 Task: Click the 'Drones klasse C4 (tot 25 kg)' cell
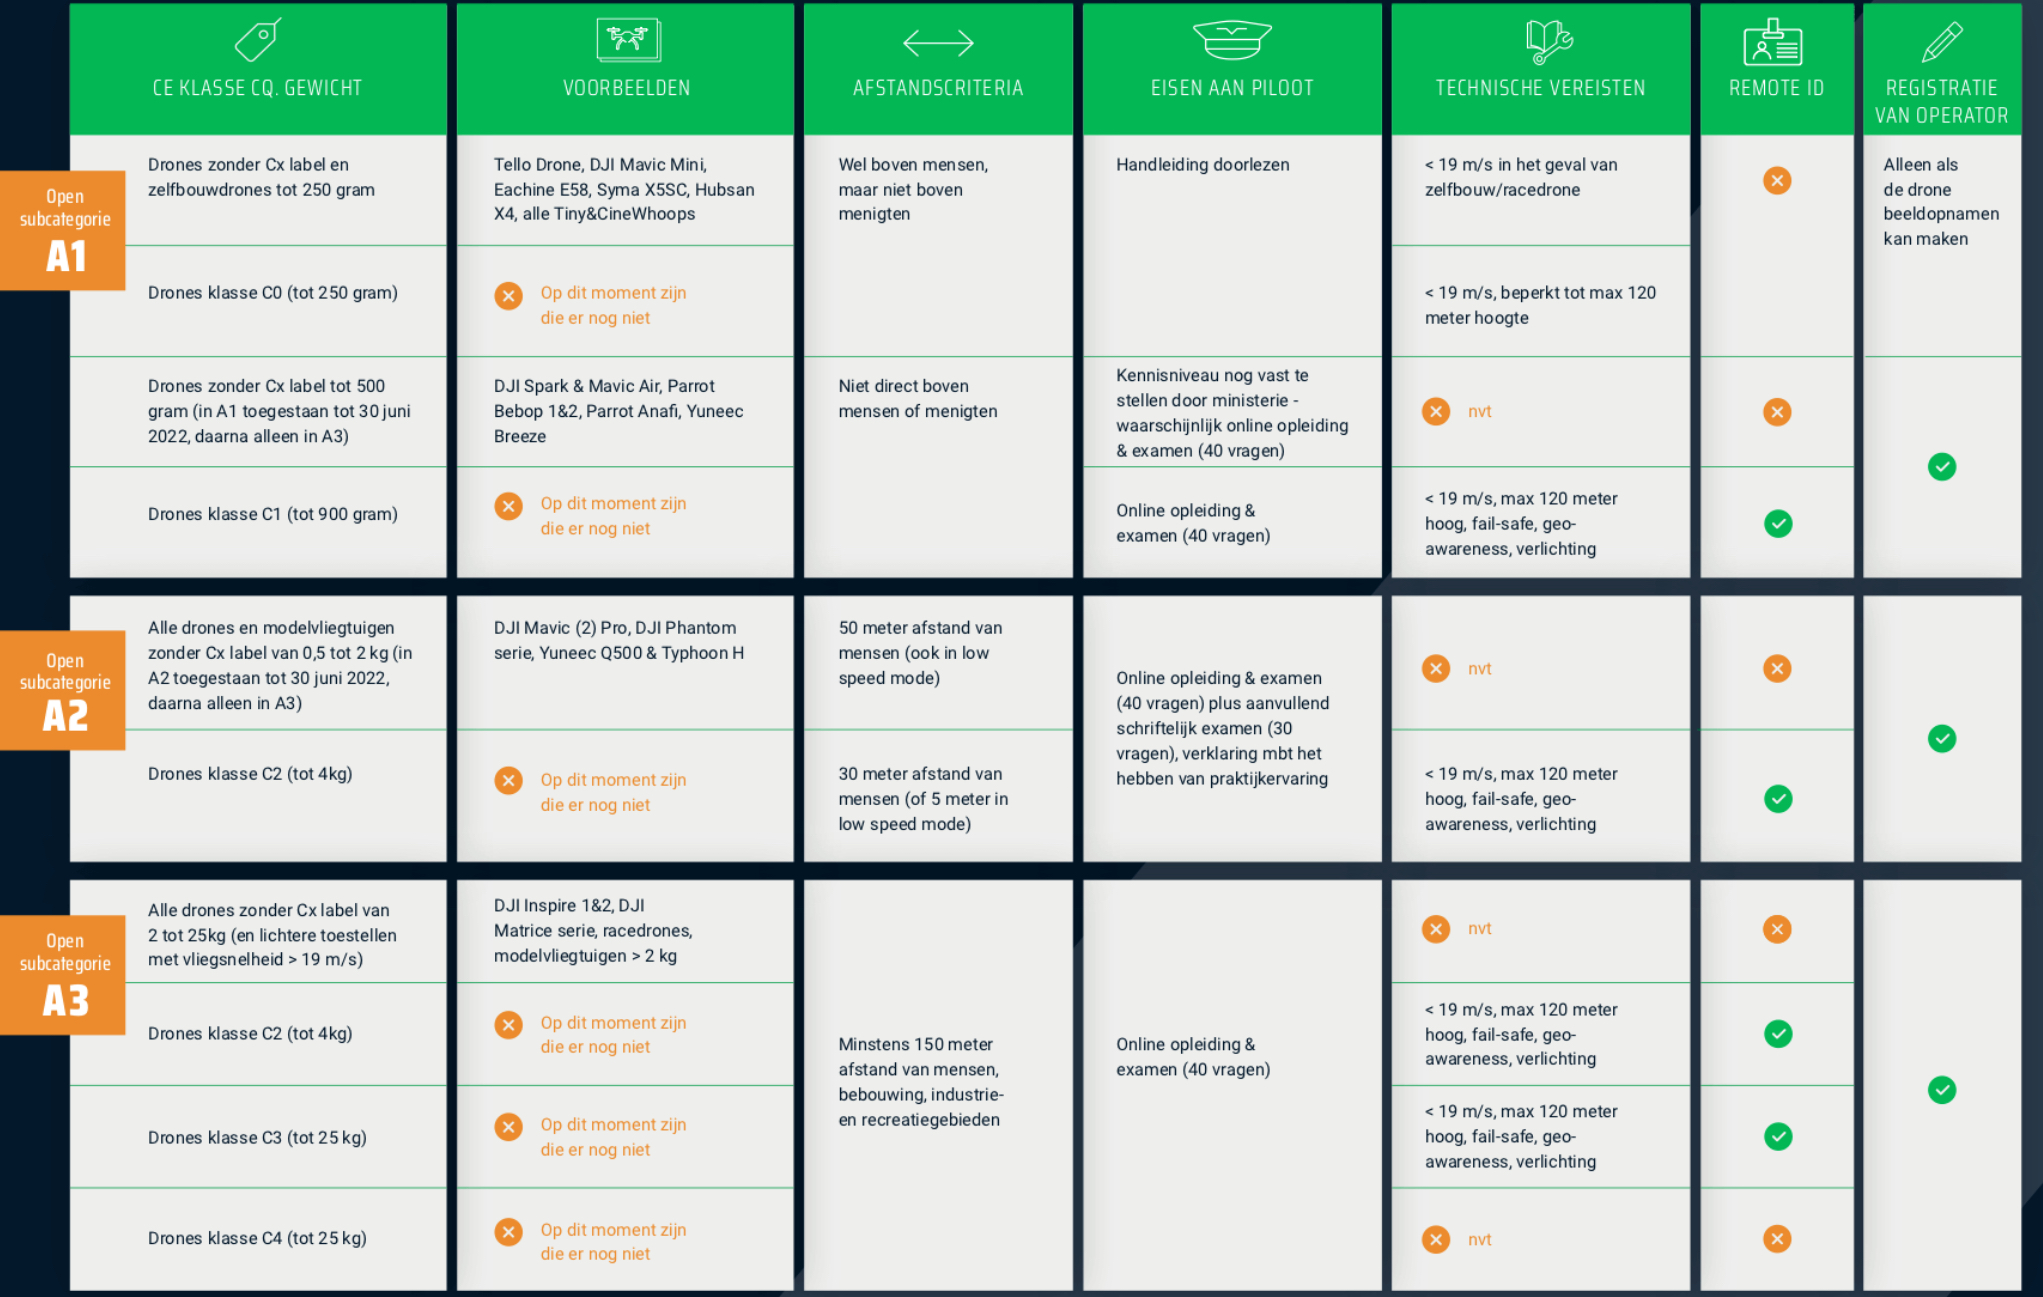257,1238
